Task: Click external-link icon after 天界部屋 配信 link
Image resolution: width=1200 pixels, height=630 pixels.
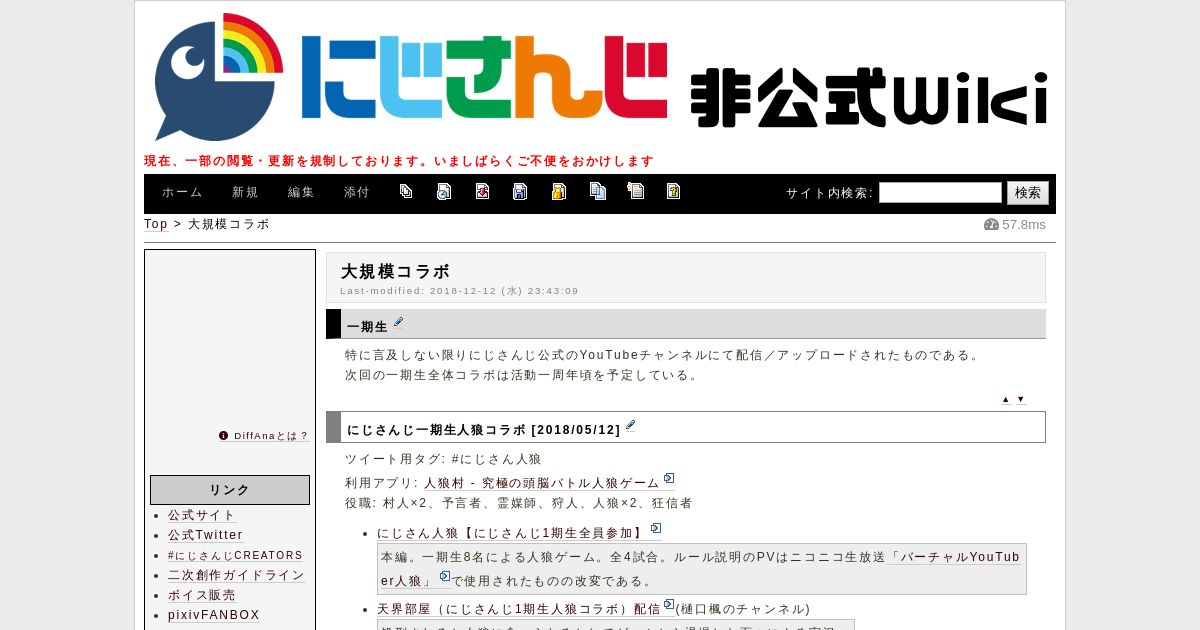Action: [x=669, y=604]
